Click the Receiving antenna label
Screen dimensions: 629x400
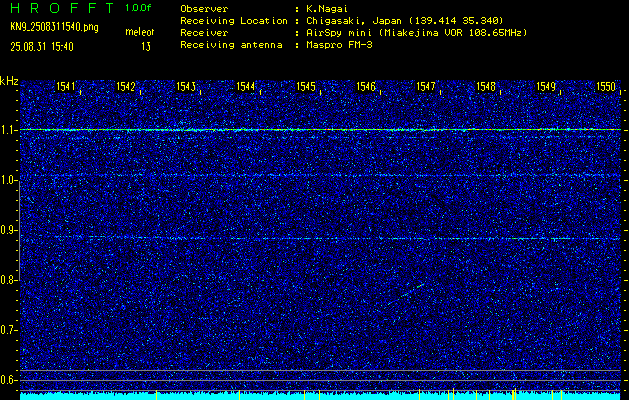231,45
